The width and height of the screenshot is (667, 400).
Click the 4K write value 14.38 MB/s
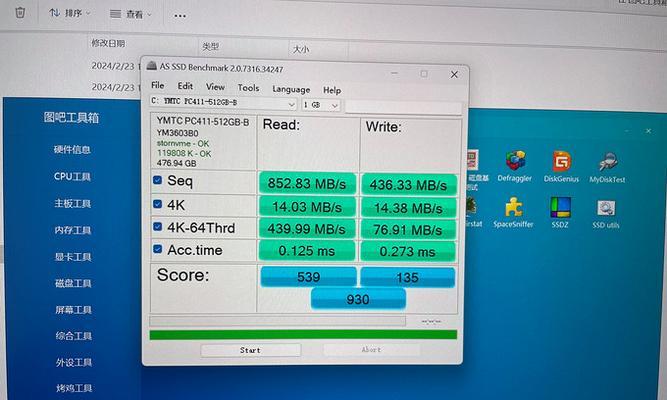tap(408, 208)
